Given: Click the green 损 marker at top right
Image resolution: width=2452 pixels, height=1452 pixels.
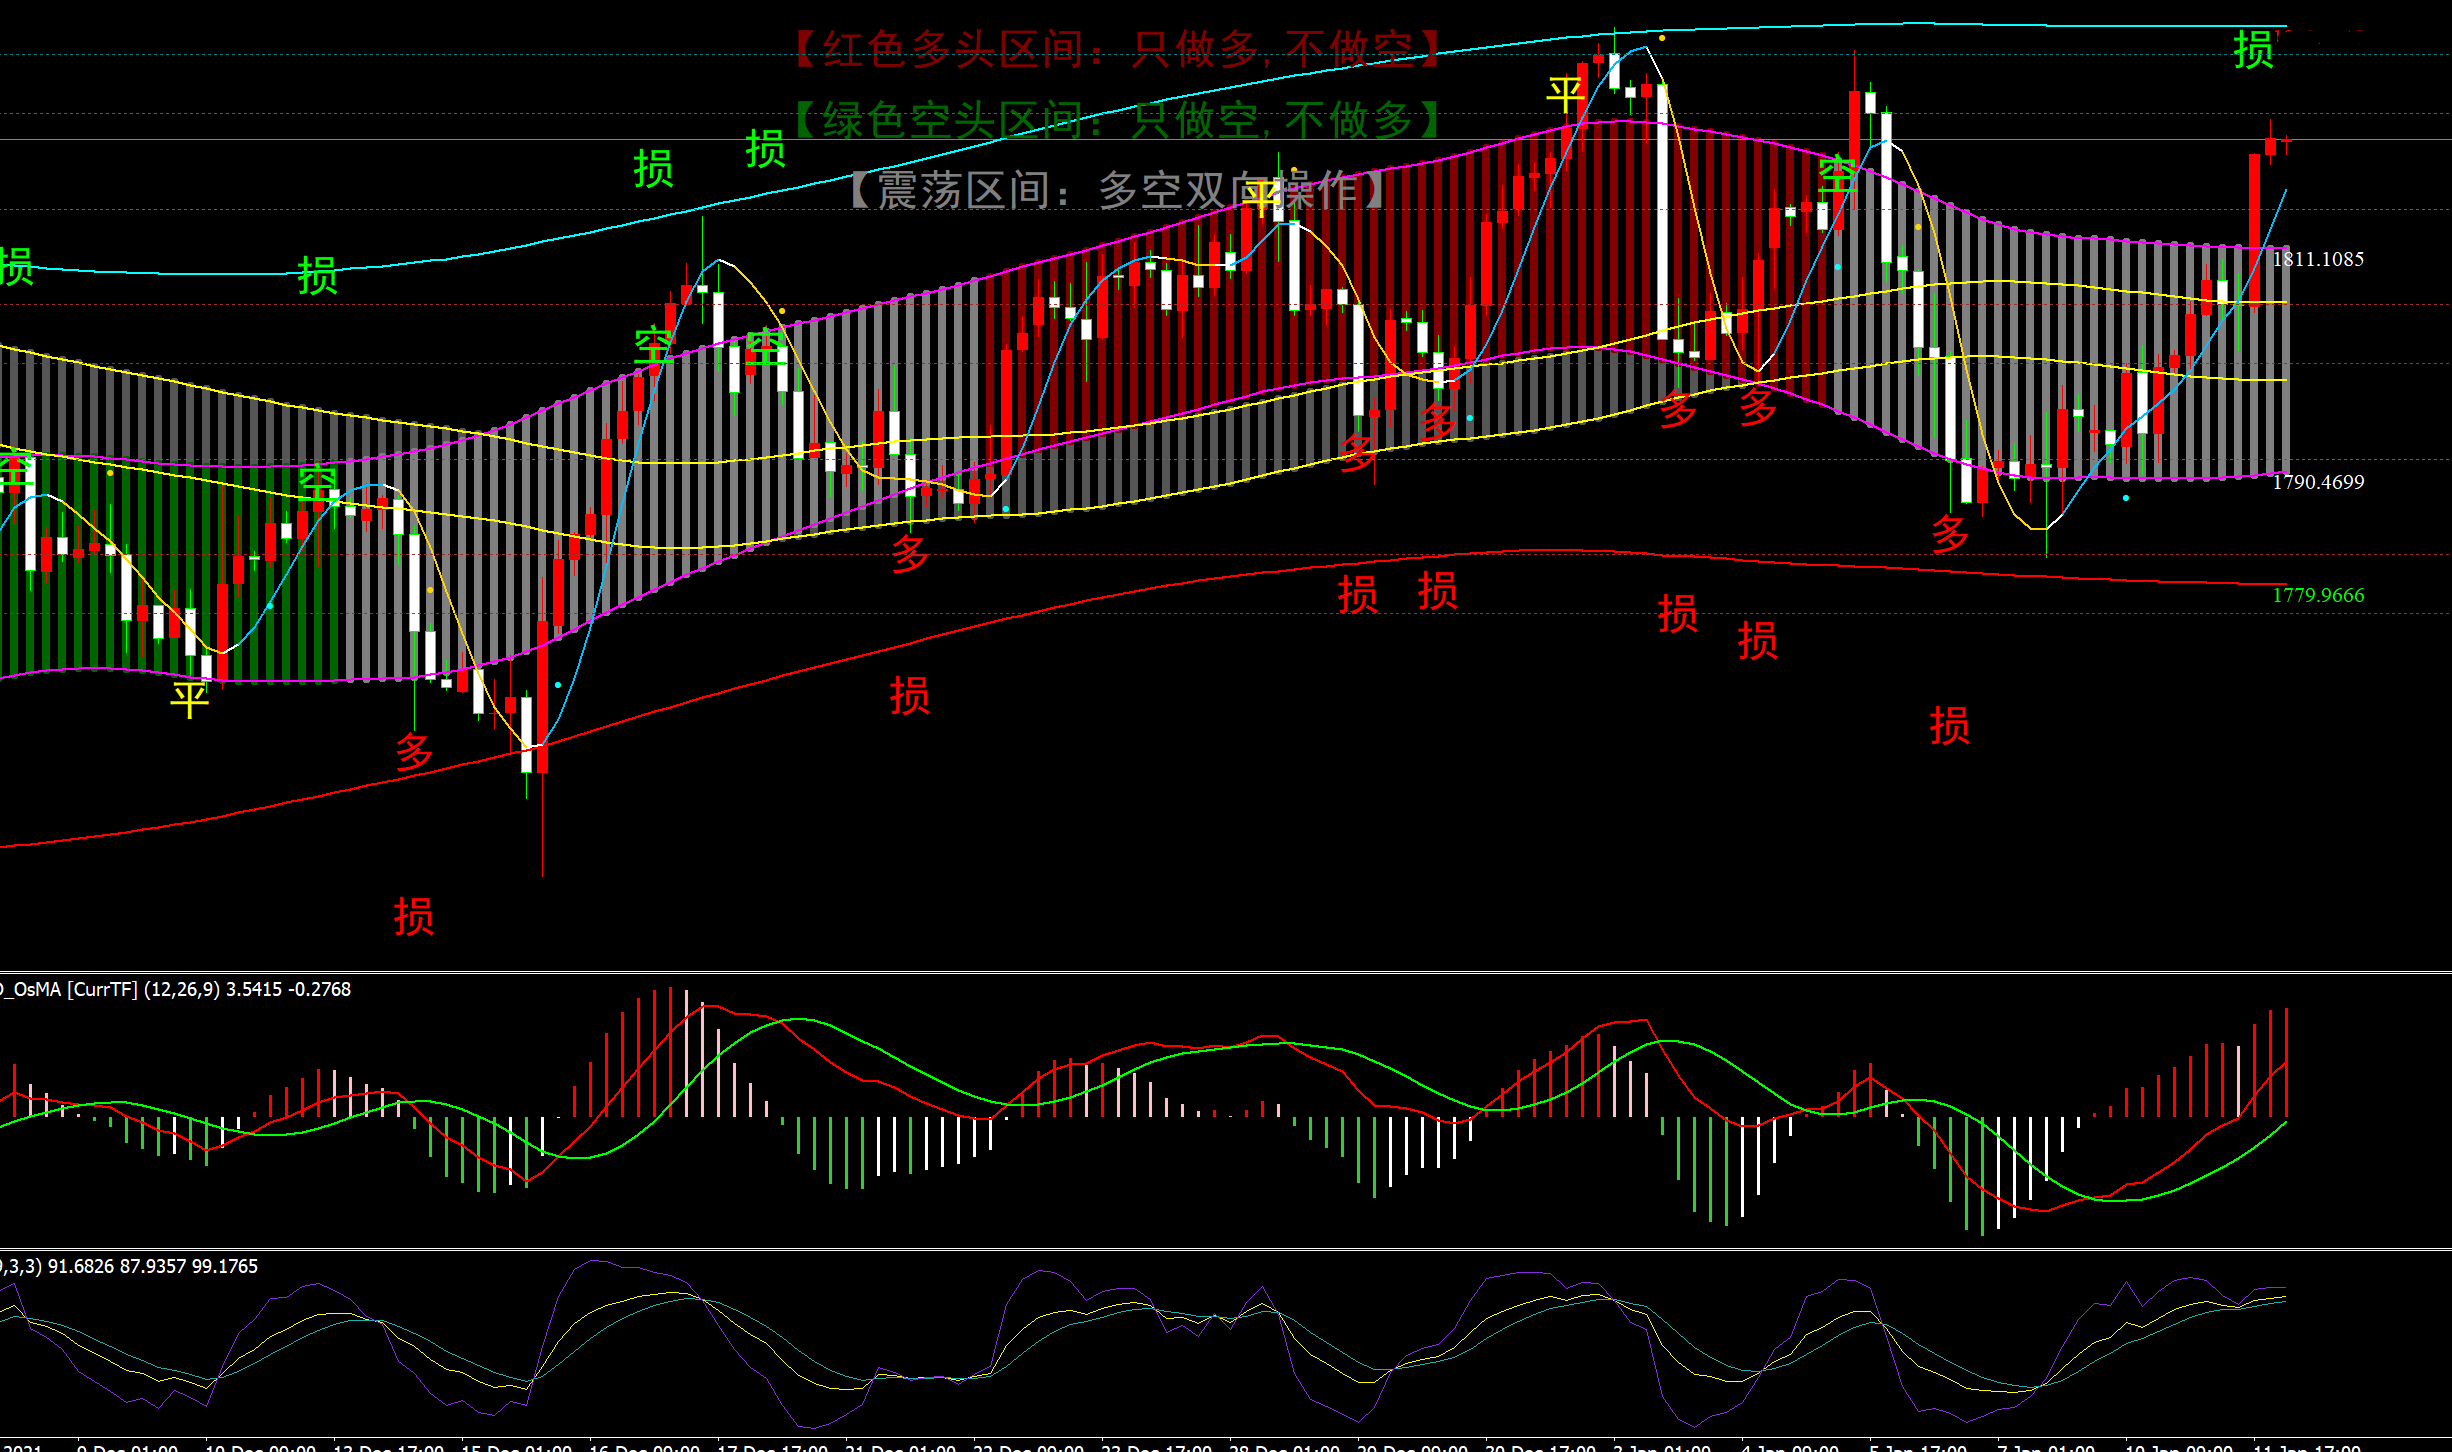Looking at the screenshot, I should coord(2253,50).
